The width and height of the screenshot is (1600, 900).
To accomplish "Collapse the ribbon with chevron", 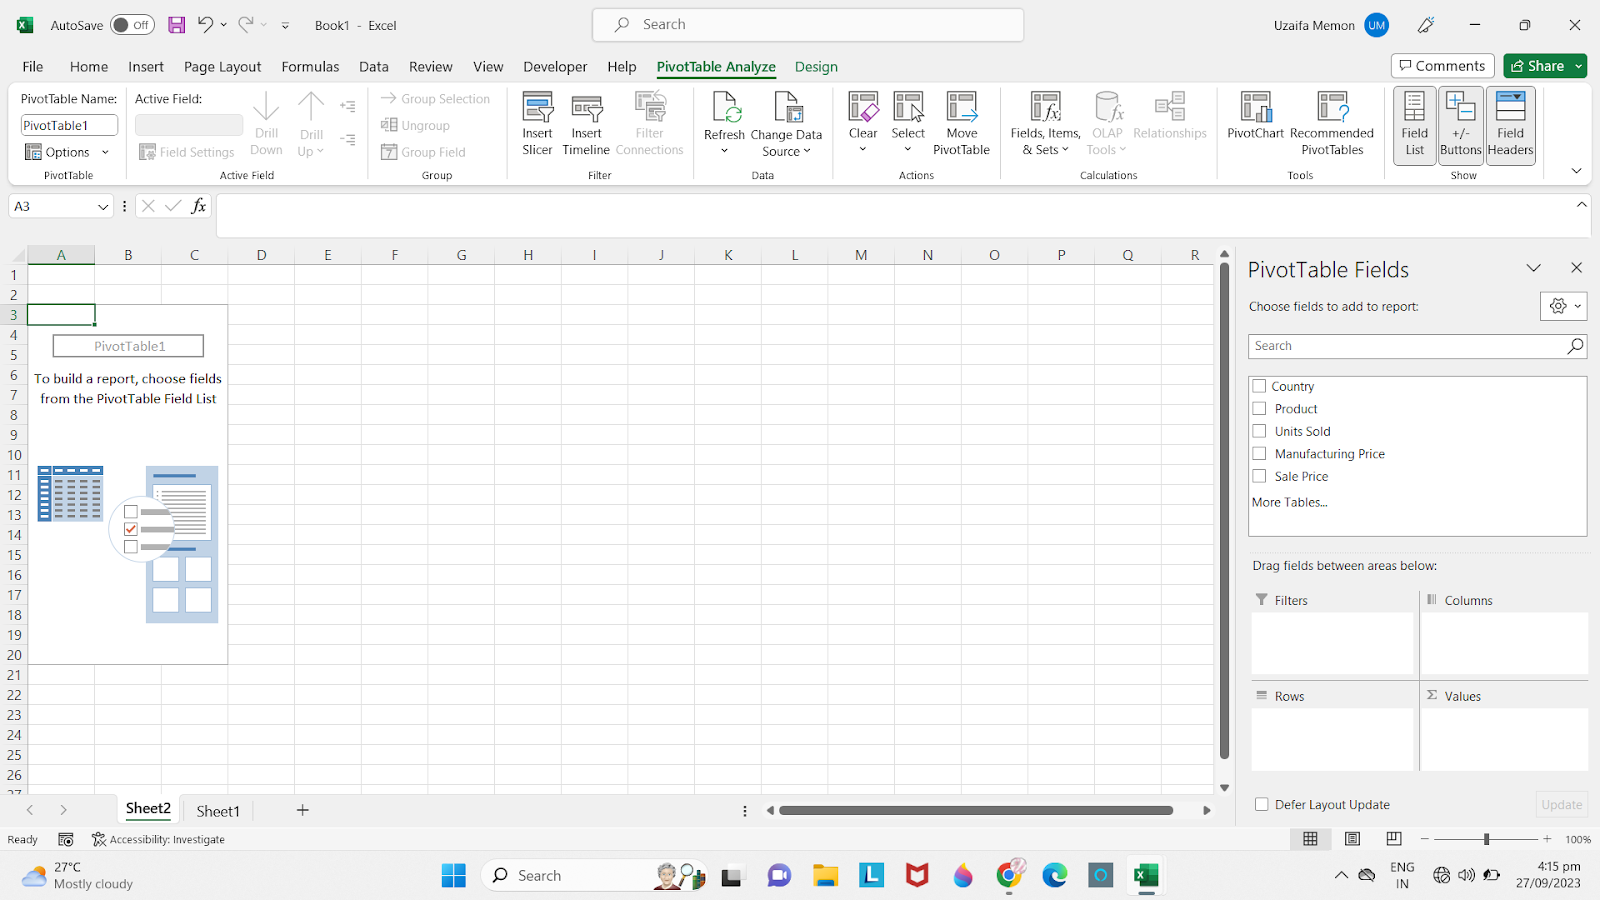I will pos(1576,171).
